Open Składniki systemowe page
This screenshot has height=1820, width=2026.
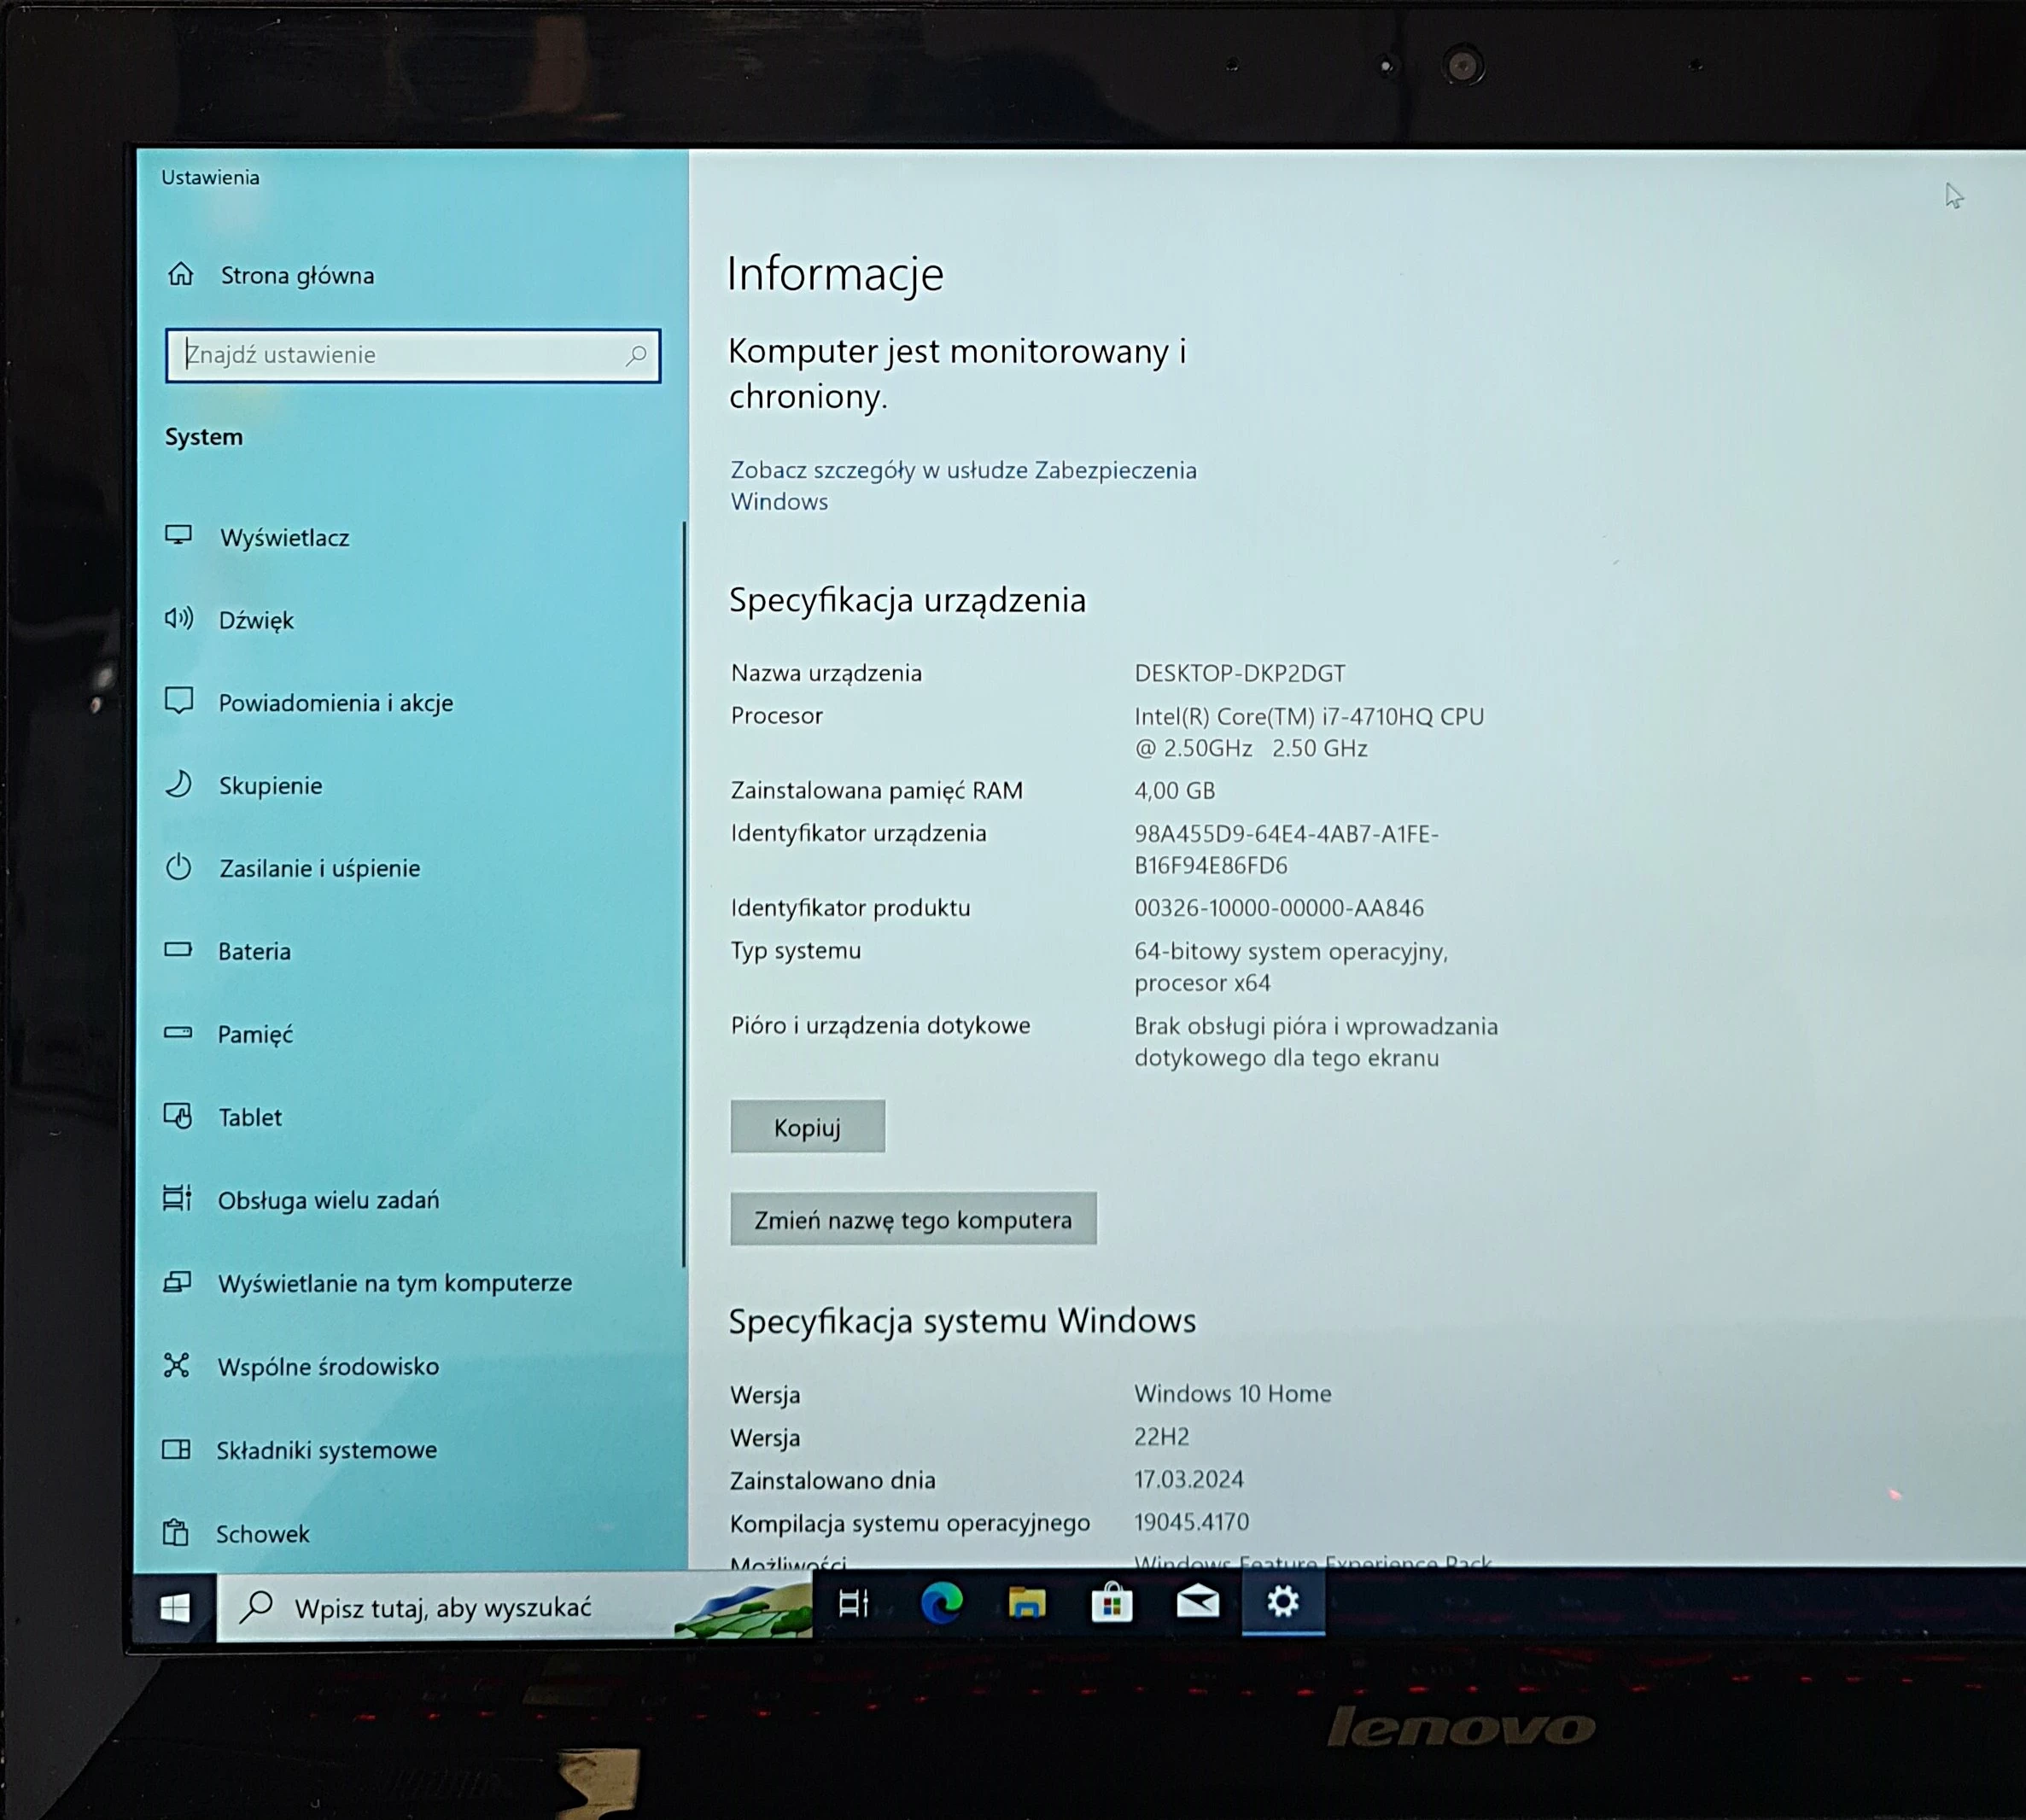tap(327, 1450)
